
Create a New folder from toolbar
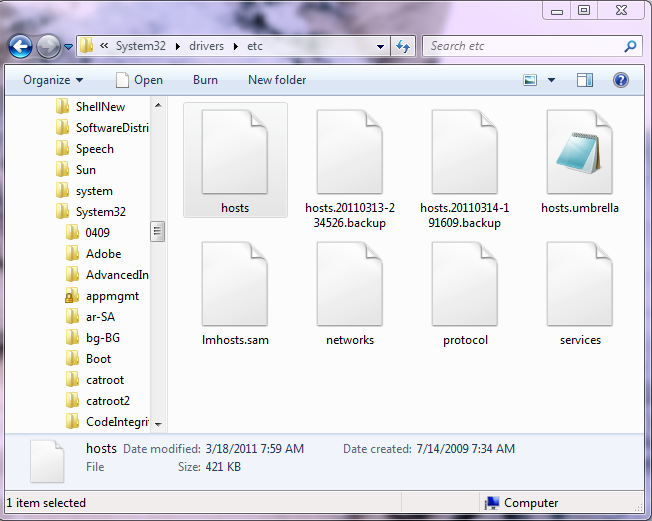(277, 79)
